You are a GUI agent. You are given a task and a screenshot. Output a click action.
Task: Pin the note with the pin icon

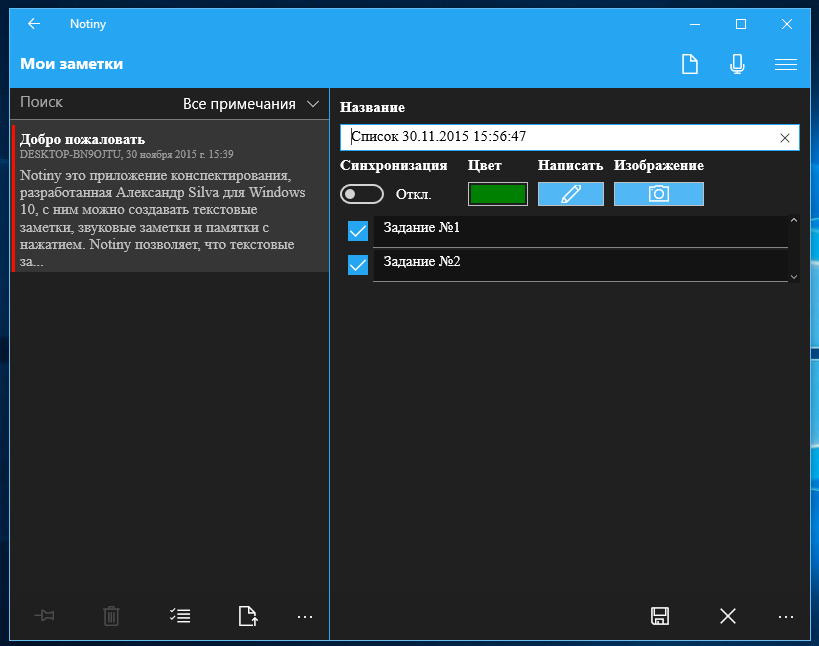tap(44, 616)
